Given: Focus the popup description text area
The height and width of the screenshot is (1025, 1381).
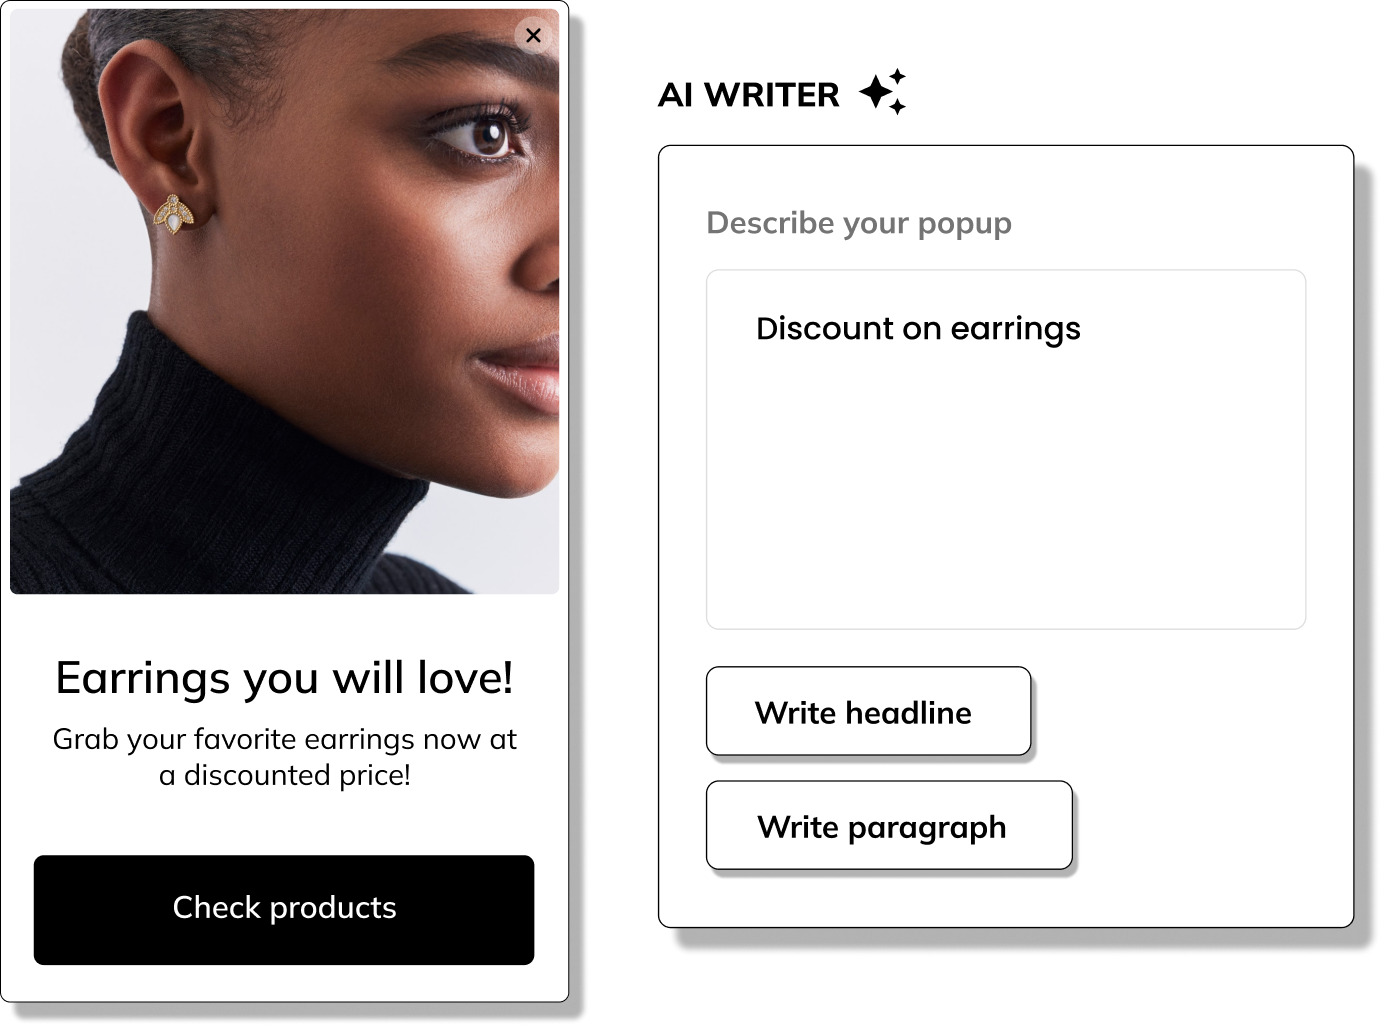Looking at the screenshot, I should coord(1006,449).
